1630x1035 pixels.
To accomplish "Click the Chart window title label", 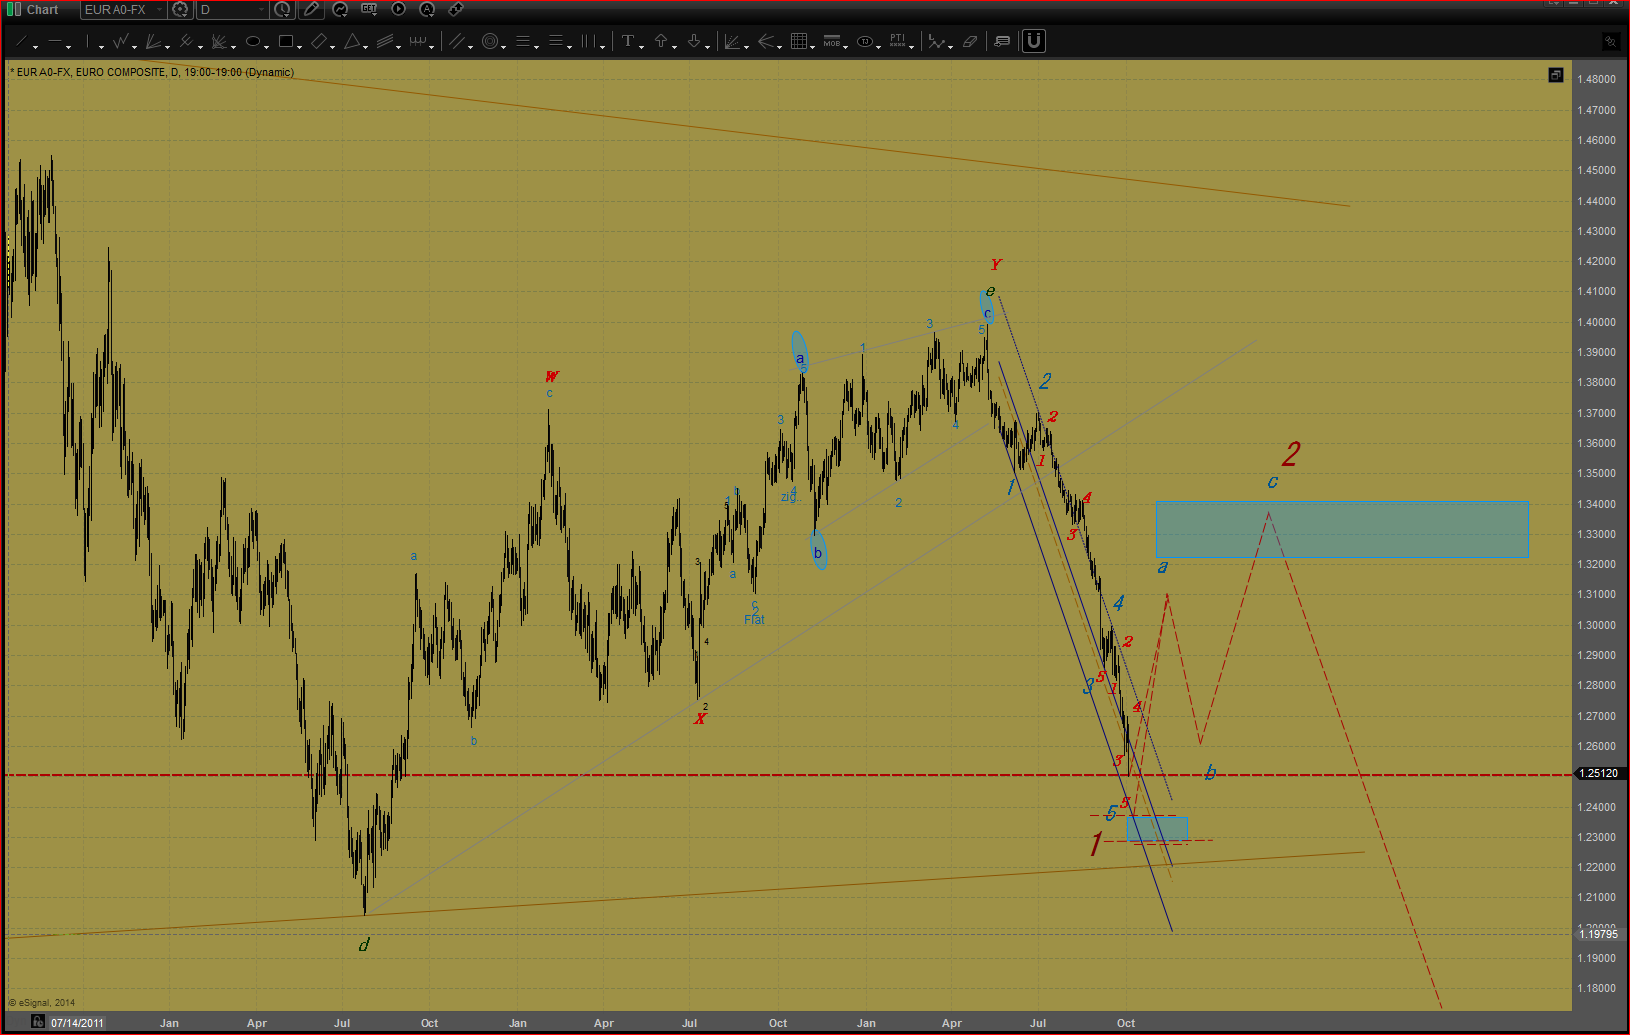I will [42, 9].
